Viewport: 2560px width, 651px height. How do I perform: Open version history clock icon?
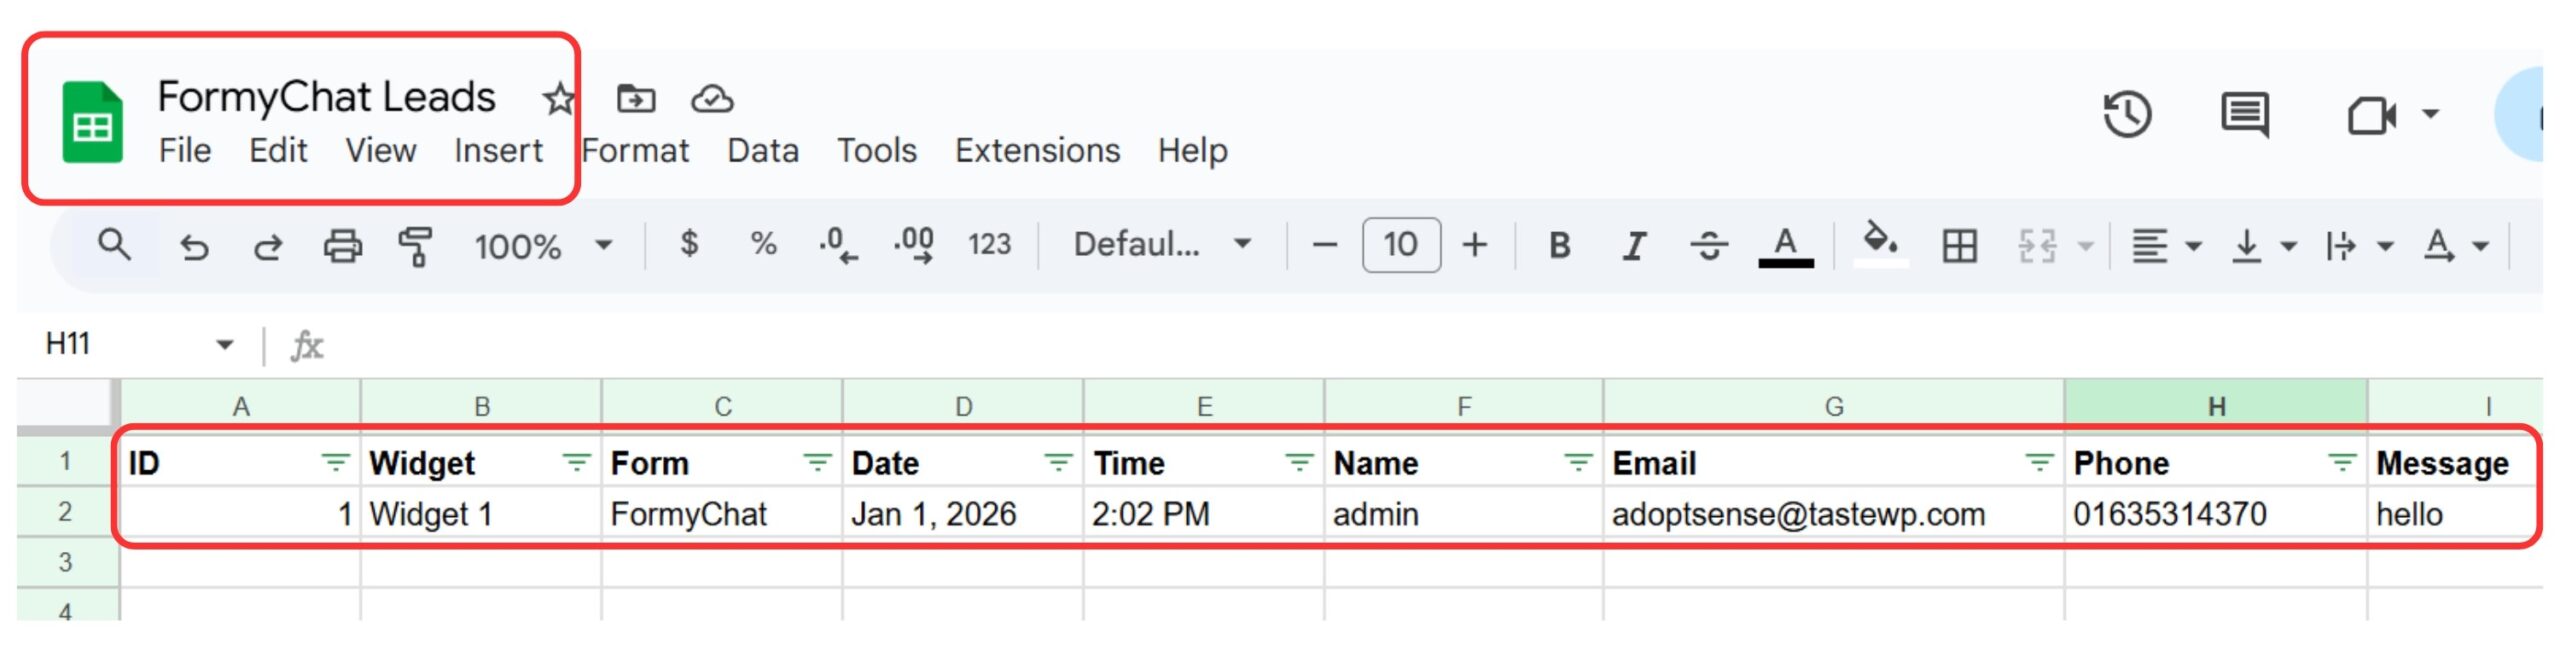tap(2127, 115)
